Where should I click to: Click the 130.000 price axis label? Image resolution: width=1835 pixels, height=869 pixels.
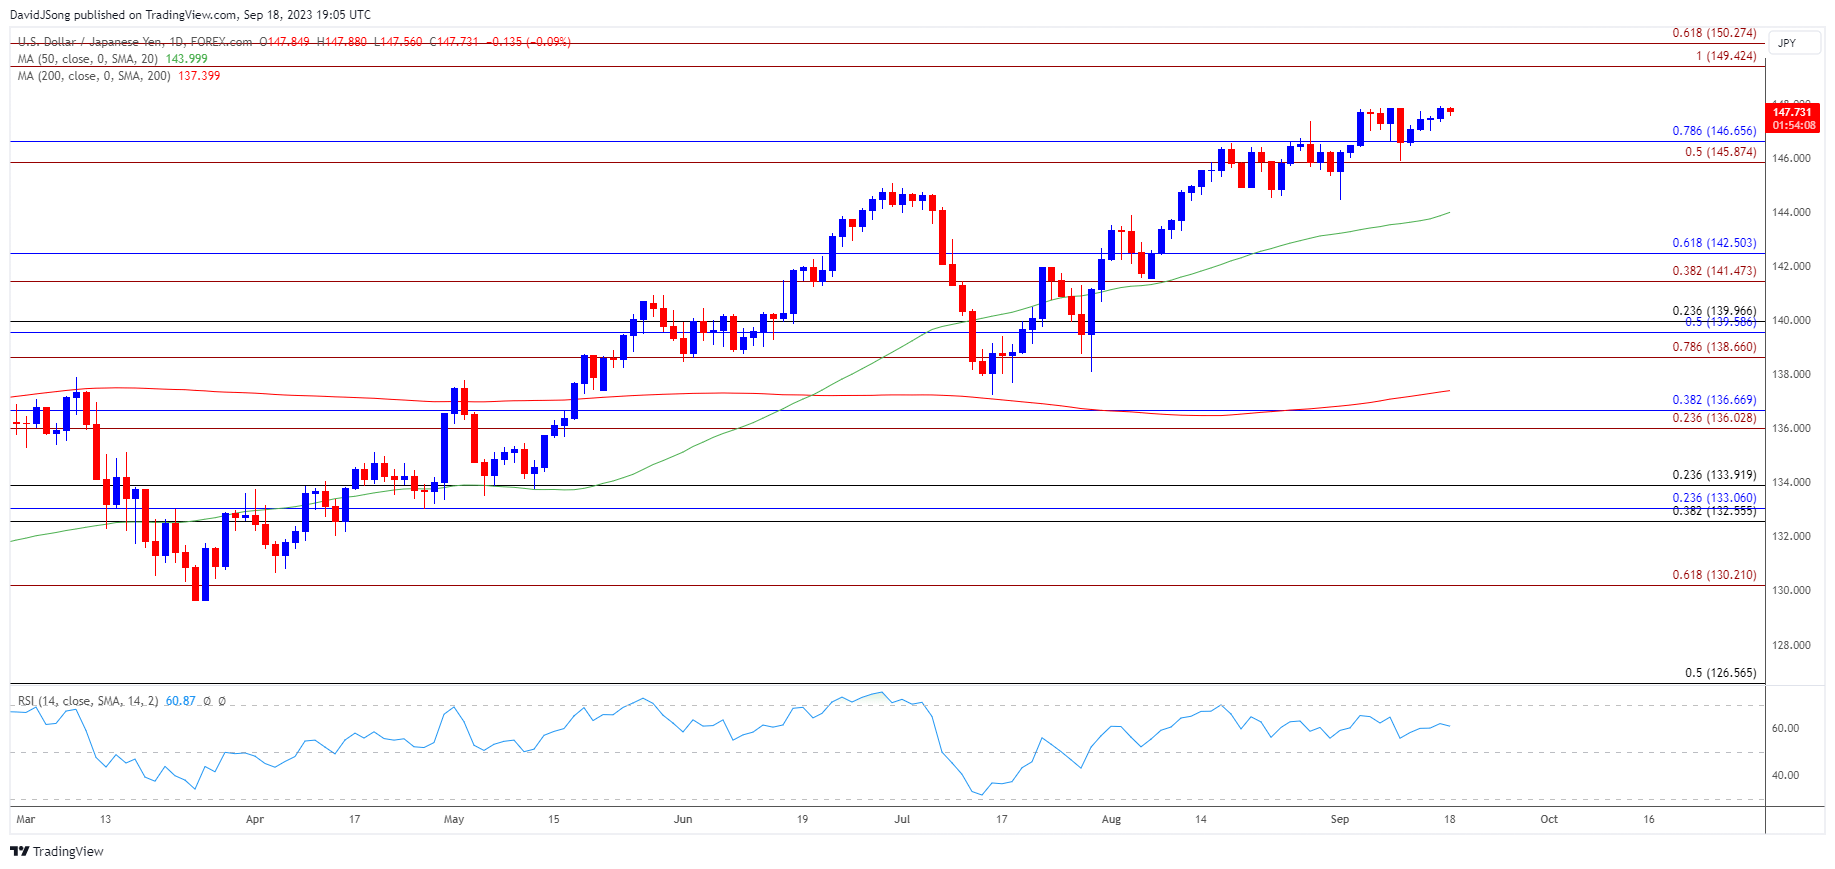(1791, 590)
